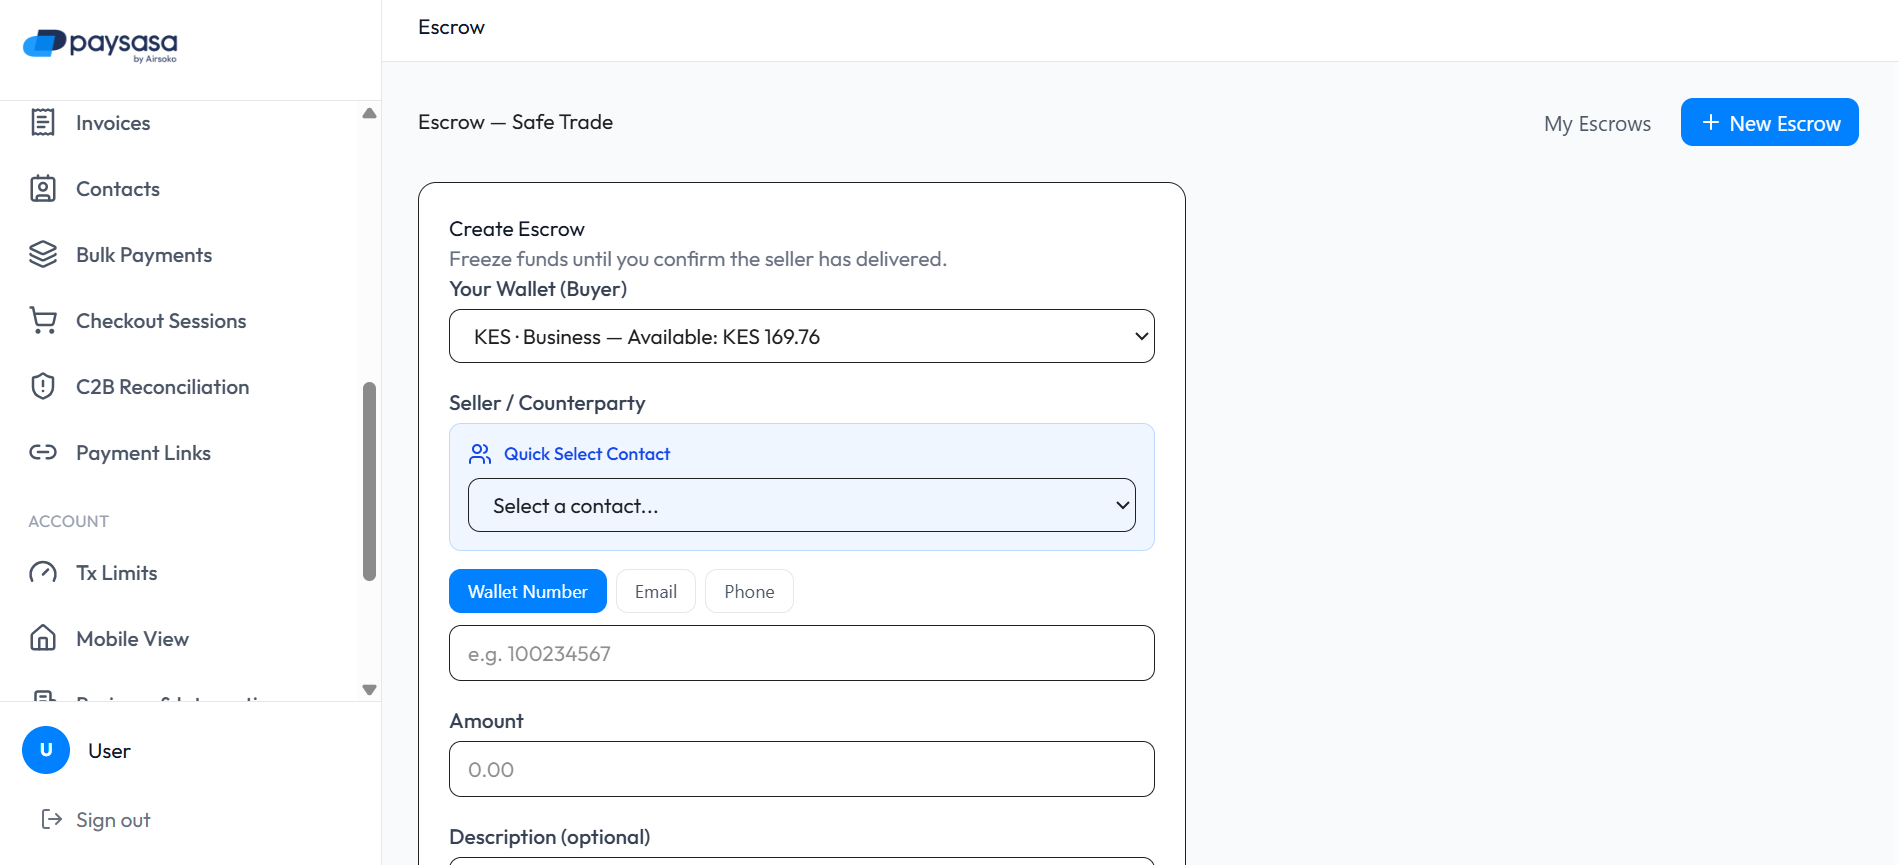Open the Your Wallet (Buyer) dropdown
Viewport: 1899px width, 865px height.
point(802,336)
